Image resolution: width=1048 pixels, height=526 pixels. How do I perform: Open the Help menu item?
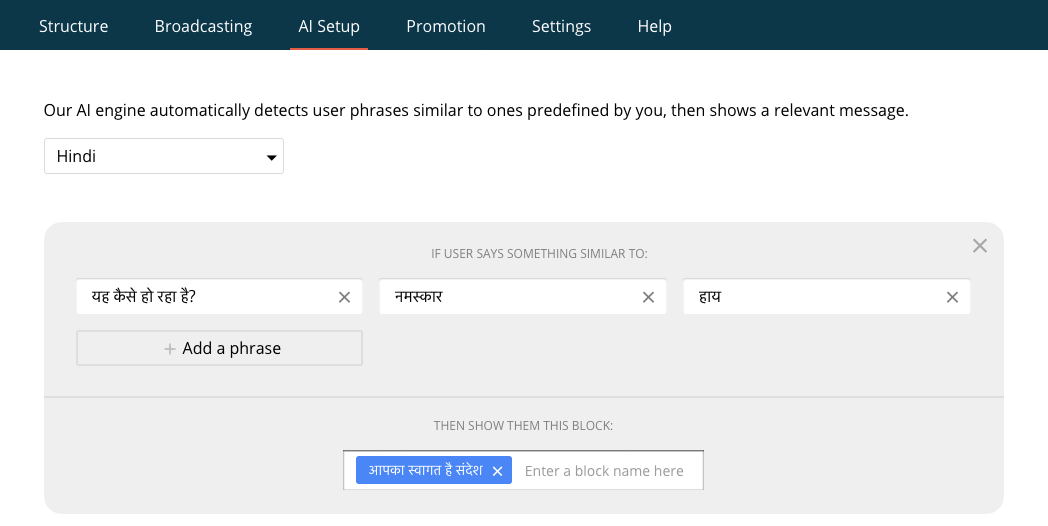point(654,26)
